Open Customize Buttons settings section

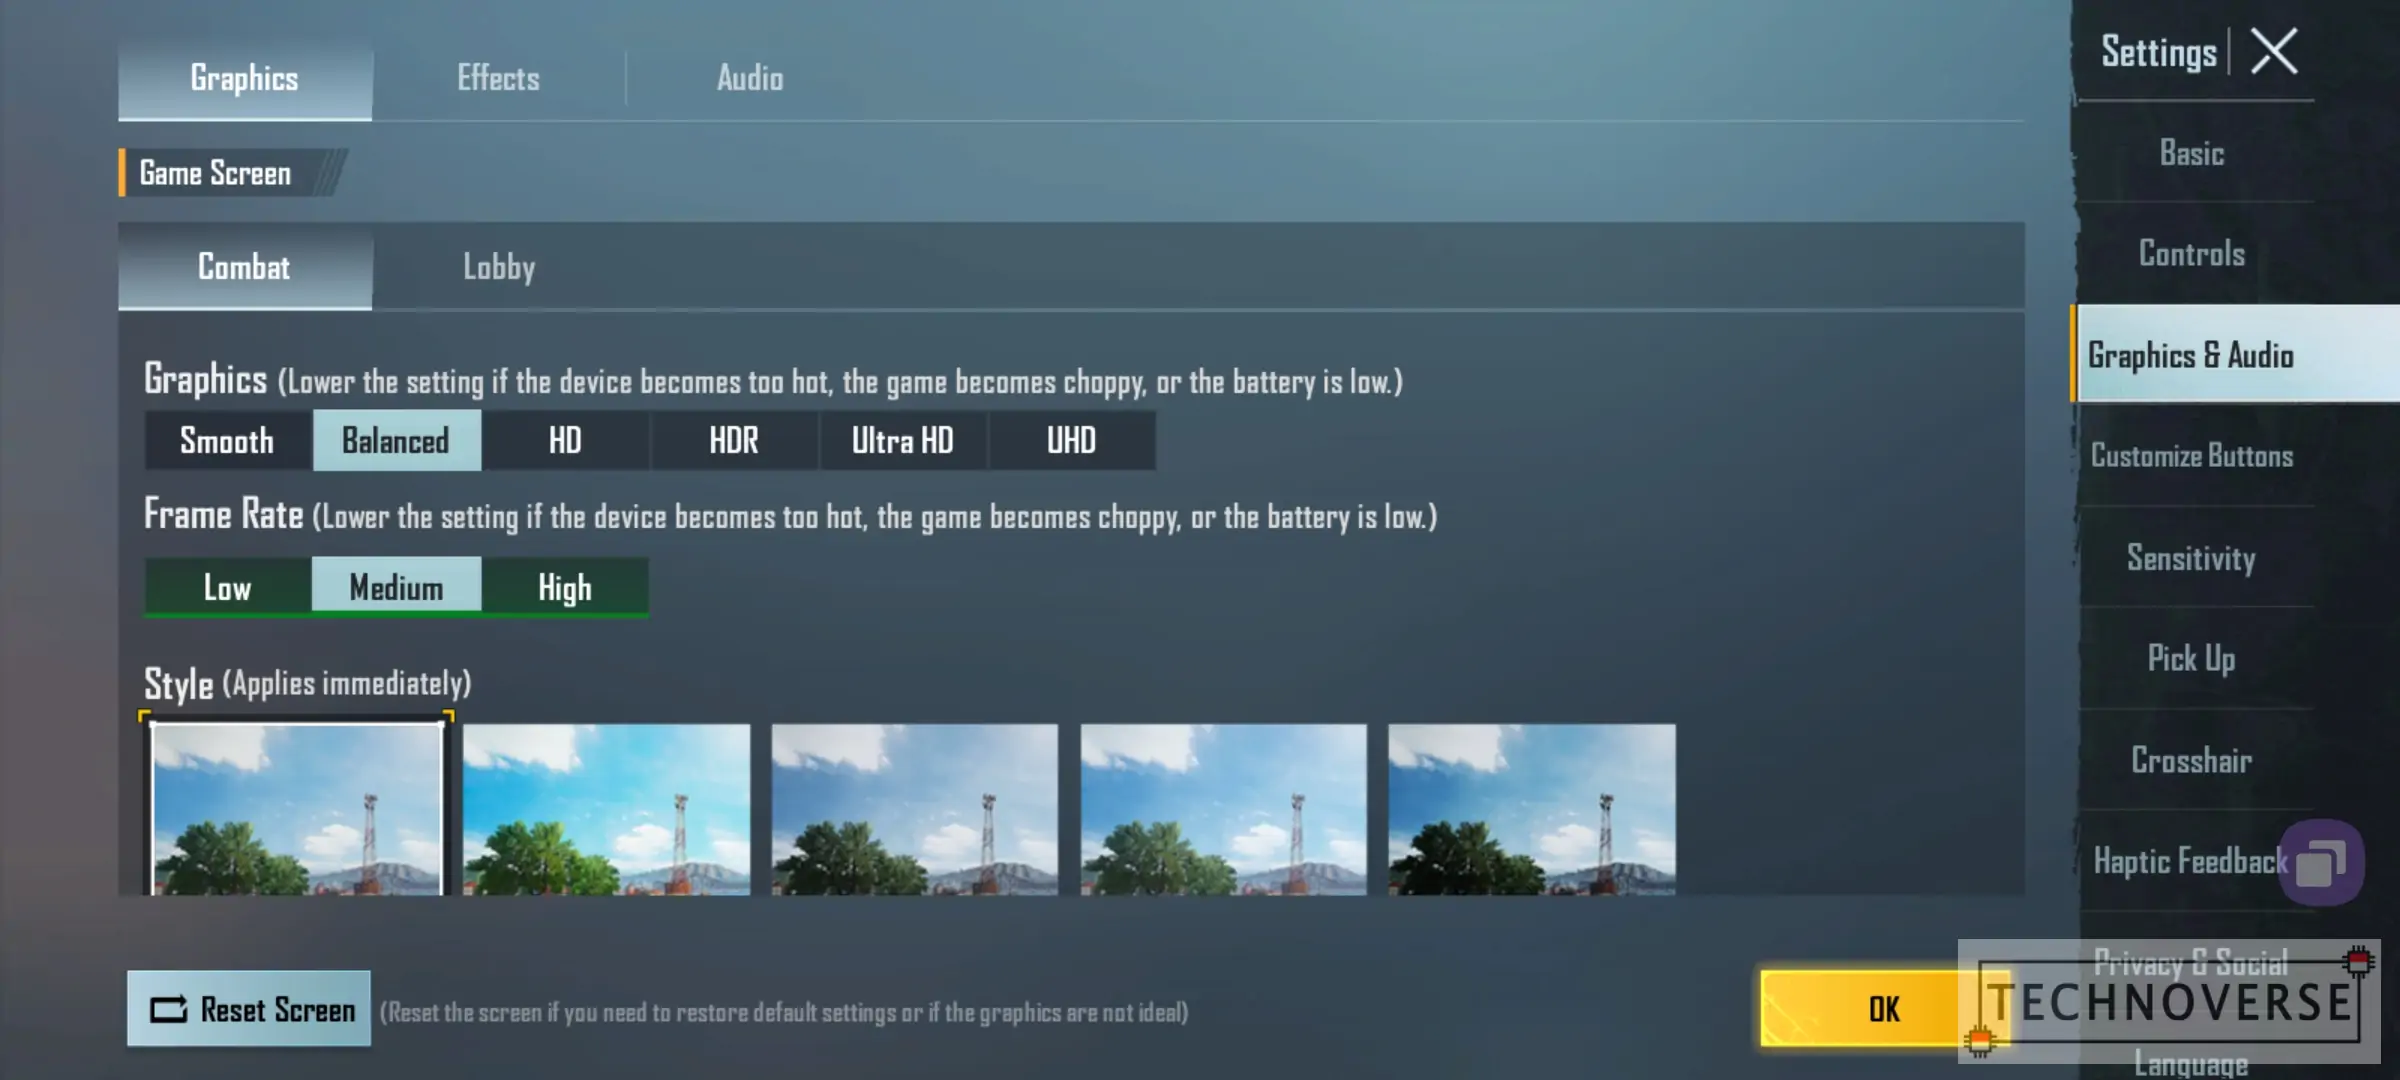2192,456
